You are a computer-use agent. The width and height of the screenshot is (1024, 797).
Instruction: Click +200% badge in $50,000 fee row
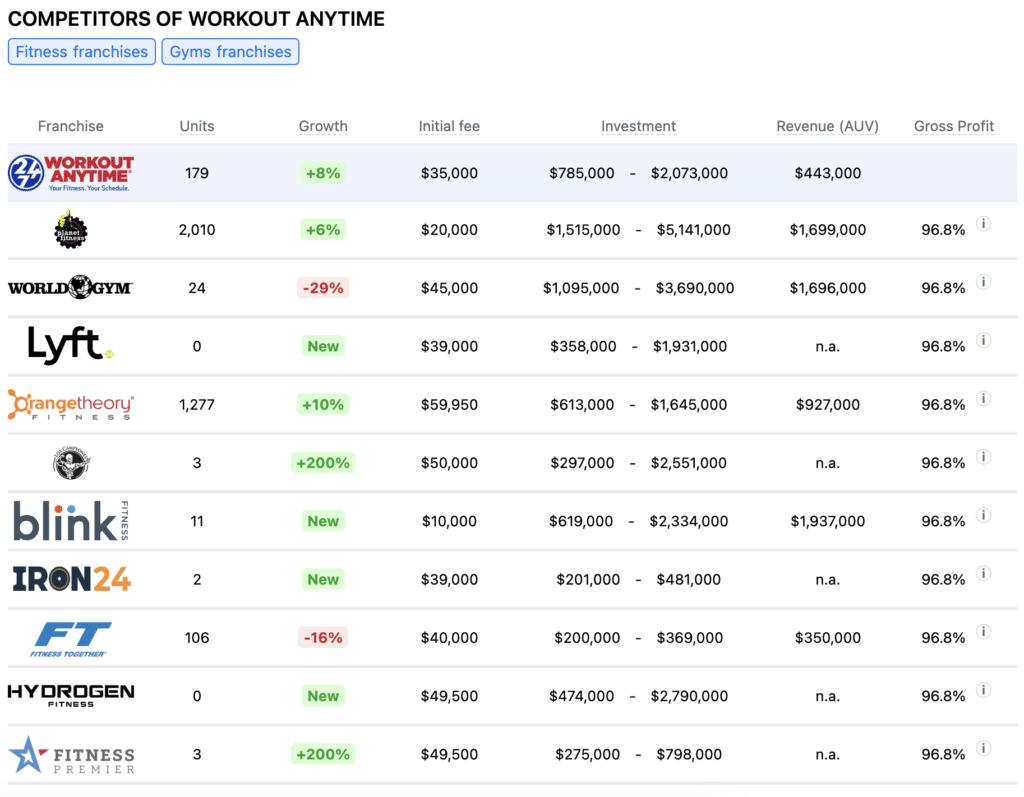pos(323,463)
